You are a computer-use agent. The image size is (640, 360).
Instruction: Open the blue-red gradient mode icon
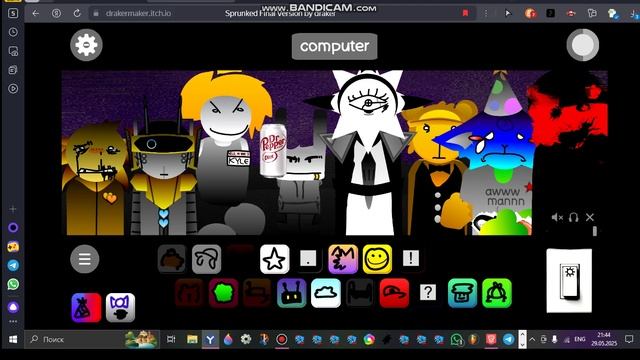tap(86, 307)
